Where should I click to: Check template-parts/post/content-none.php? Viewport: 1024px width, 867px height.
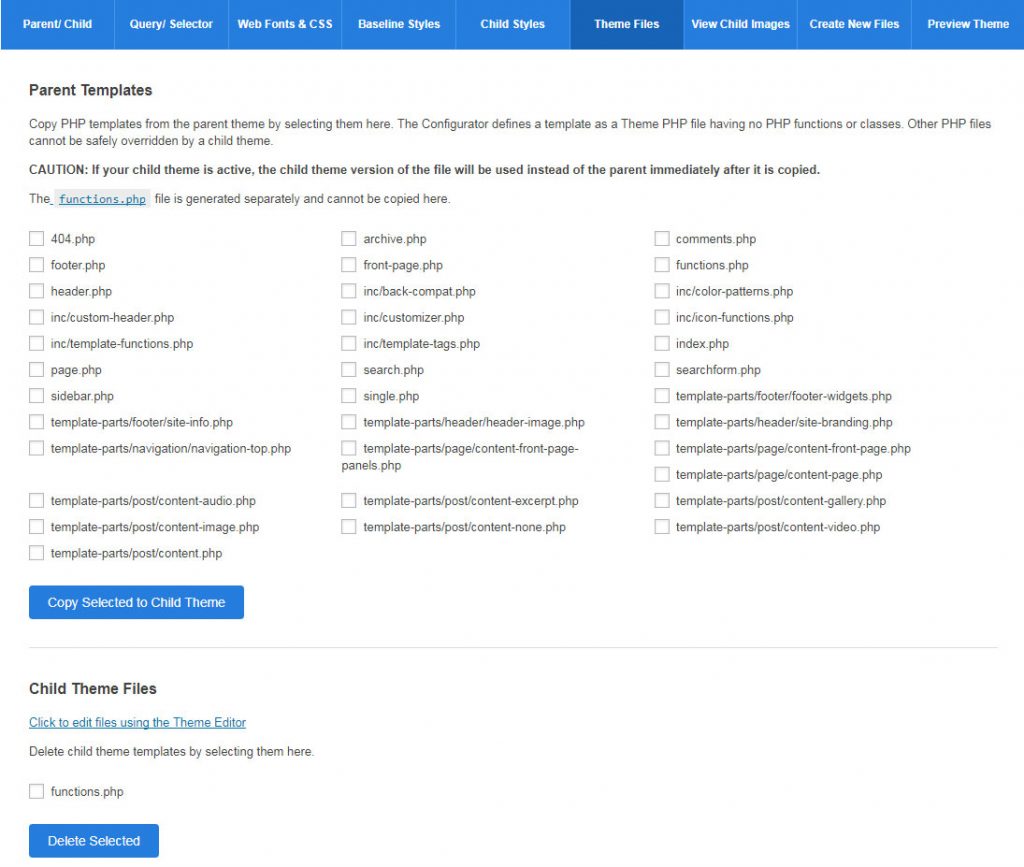349,526
